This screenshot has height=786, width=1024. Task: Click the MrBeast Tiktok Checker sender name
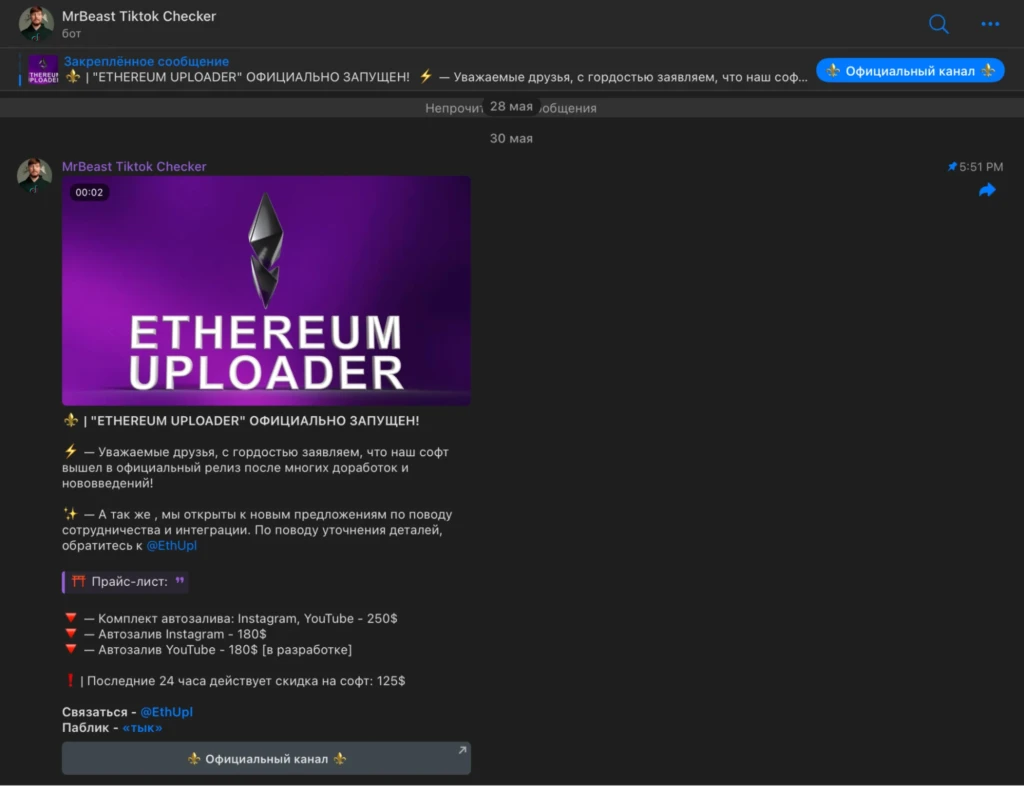coord(134,166)
